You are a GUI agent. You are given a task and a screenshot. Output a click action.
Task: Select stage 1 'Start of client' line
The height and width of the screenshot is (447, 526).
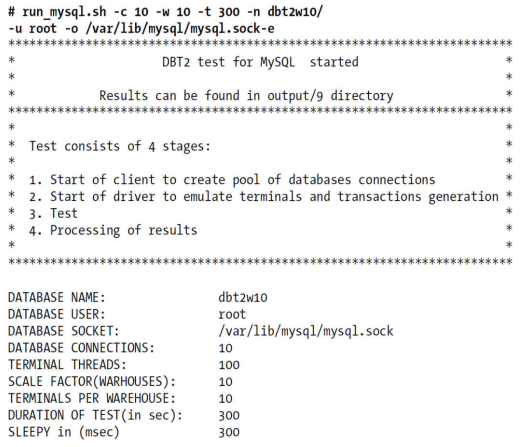click(x=232, y=180)
